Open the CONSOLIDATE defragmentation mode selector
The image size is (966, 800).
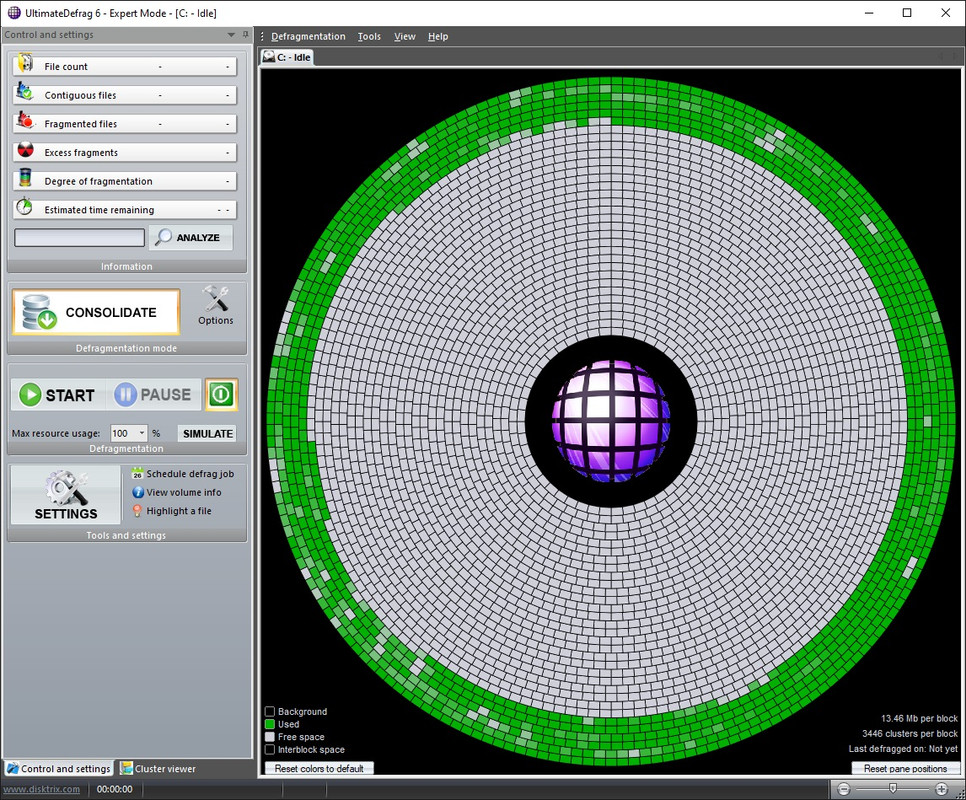click(x=96, y=313)
